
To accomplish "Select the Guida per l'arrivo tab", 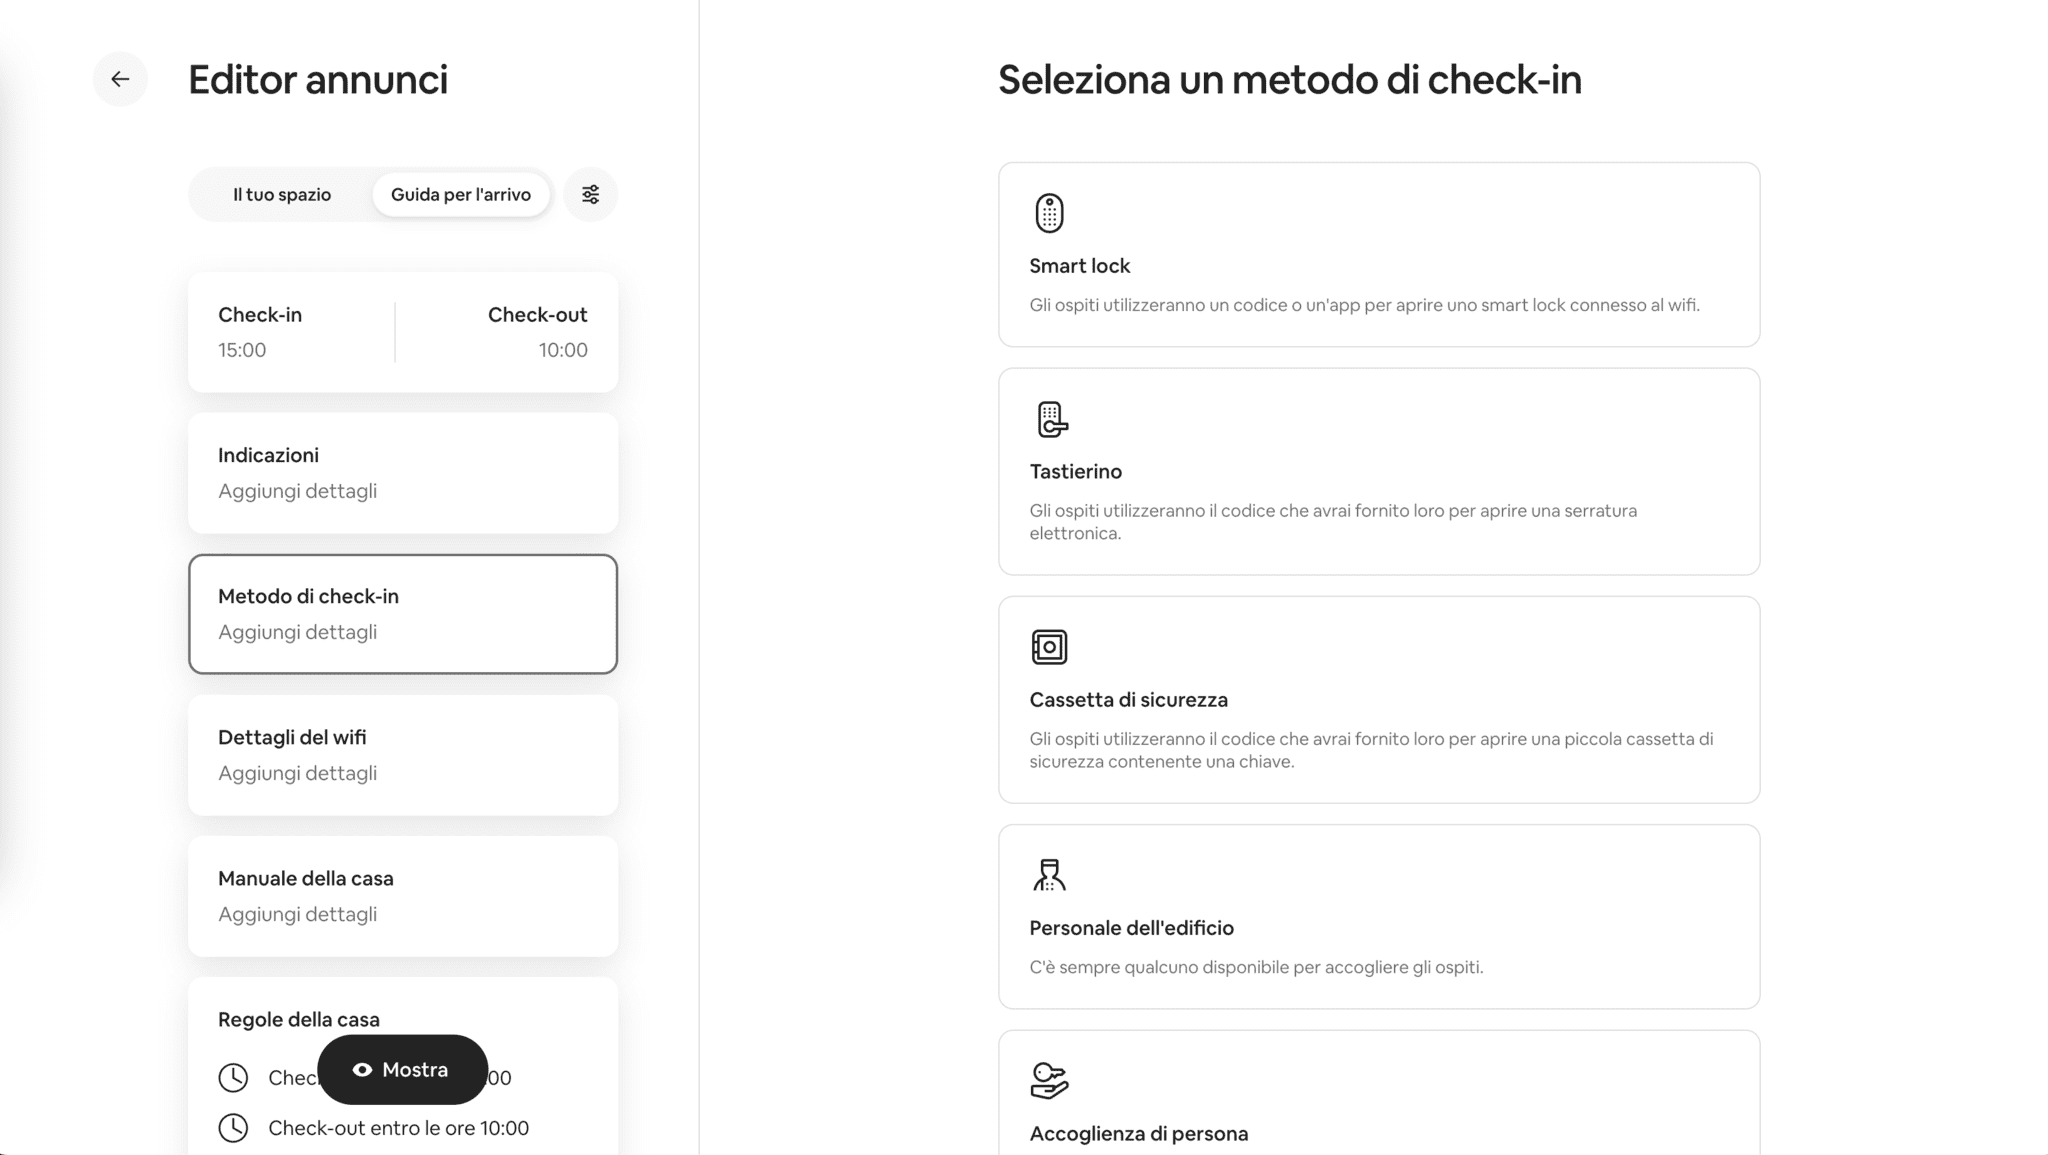I will pyautogui.click(x=460, y=194).
